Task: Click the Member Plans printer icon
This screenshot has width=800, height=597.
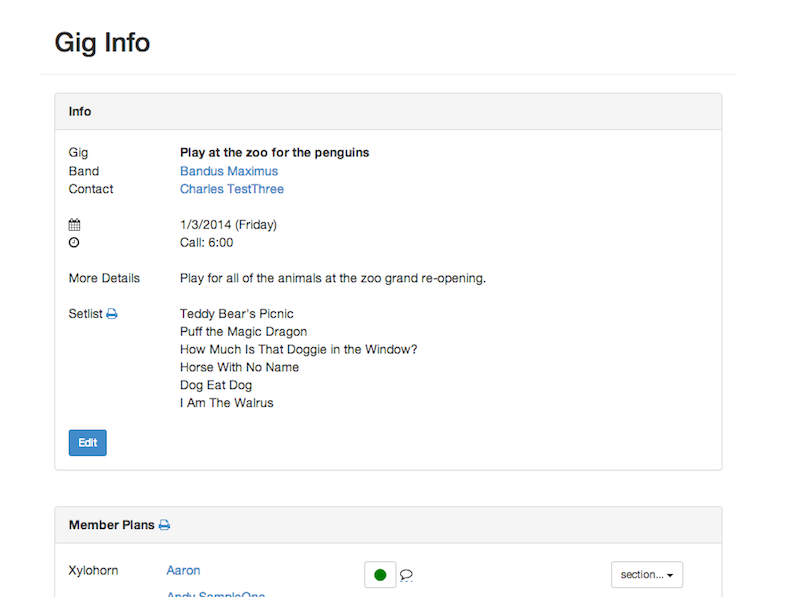Action: tap(165, 525)
